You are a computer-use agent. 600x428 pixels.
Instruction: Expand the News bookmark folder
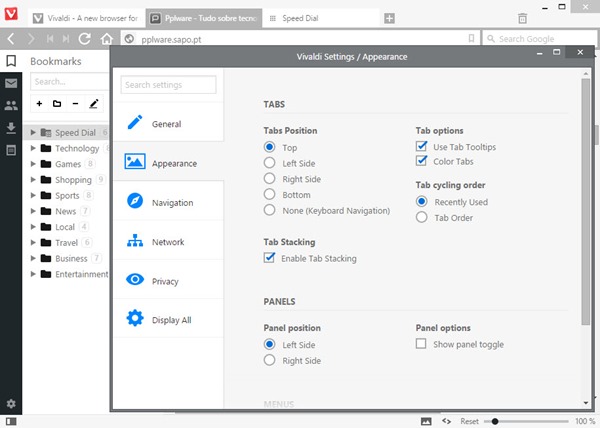[33, 211]
